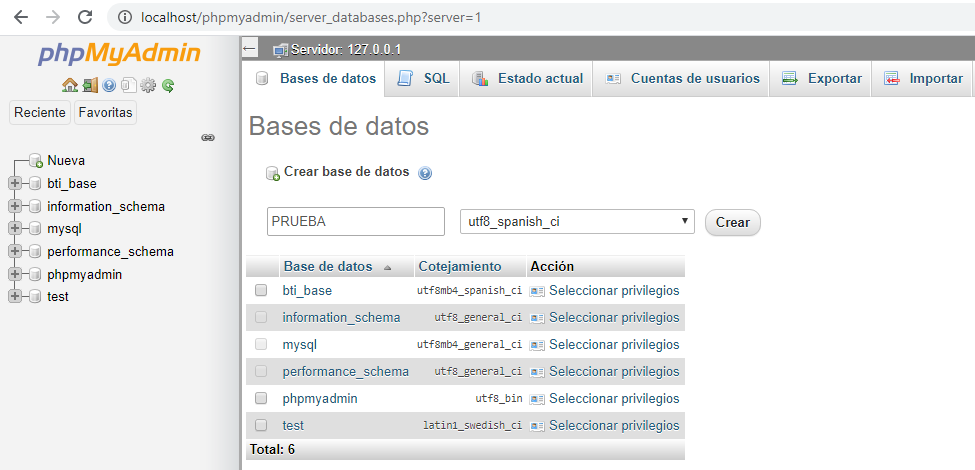Image resolution: width=975 pixels, height=470 pixels.
Task: Expand the phpmyadmin tree node
Action: 14,274
